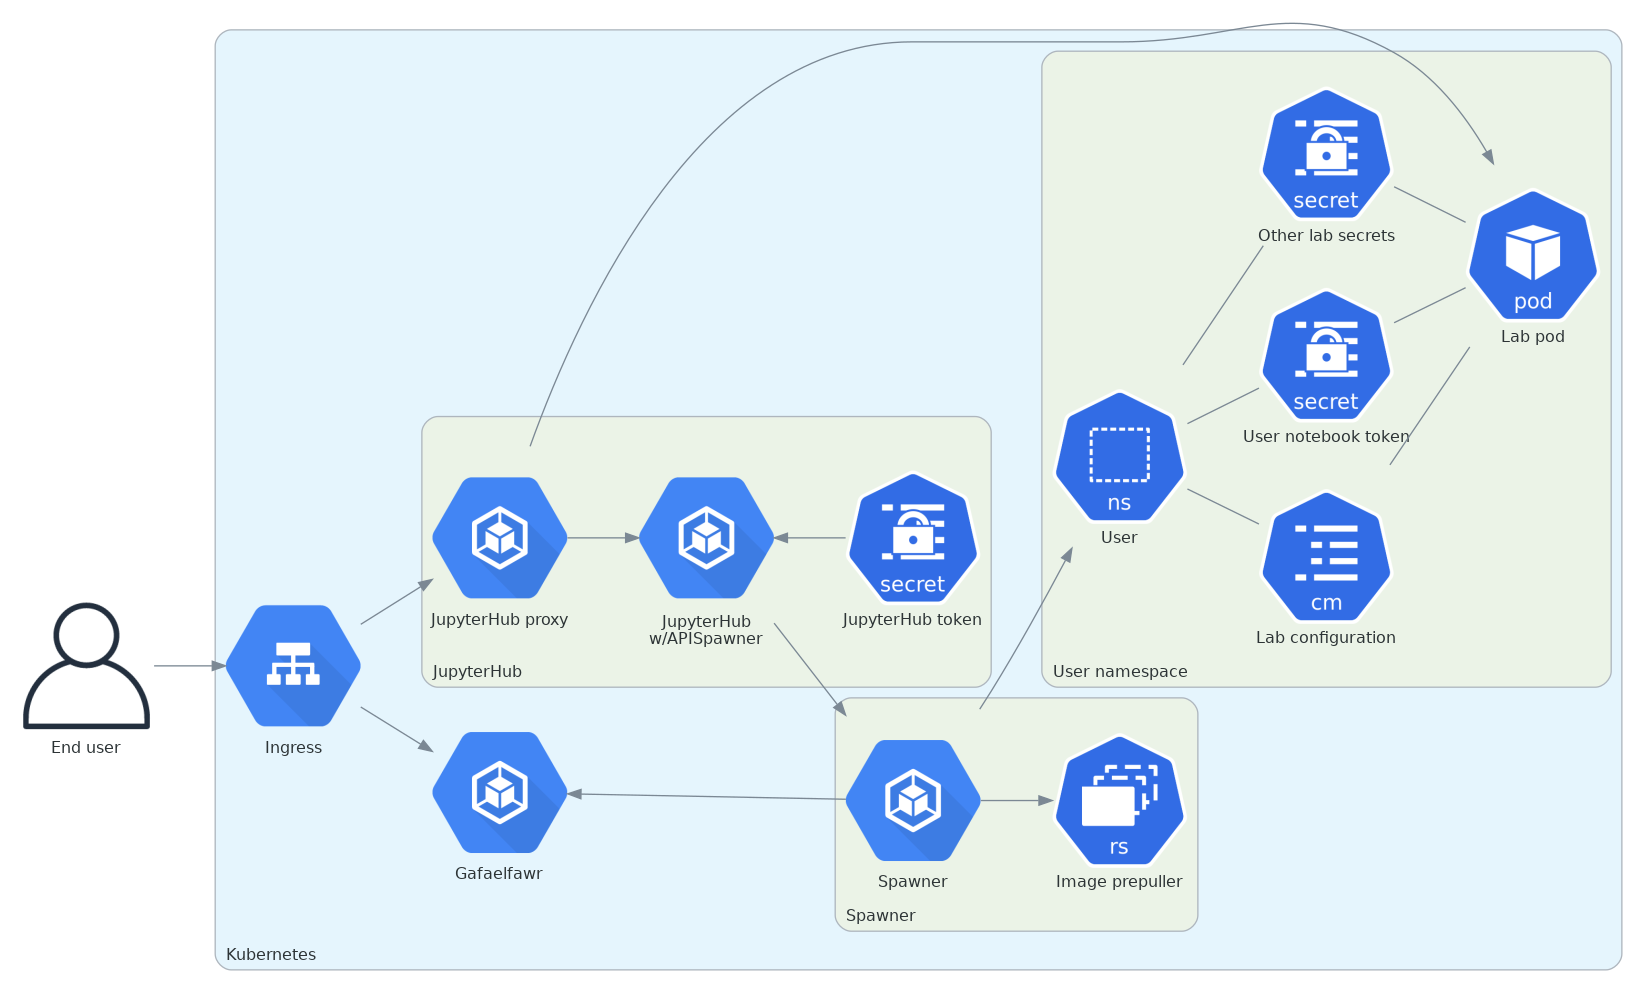Viewport: 1652px width, 1000px height.
Task: Click the Spawner service hexagon icon
Action: click(913, 800)
